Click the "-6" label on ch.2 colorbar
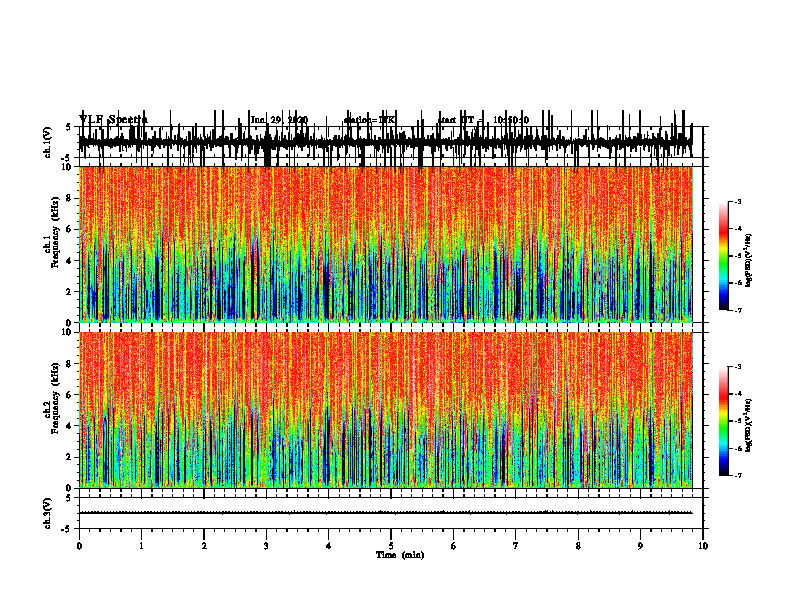Image resolution: width=792 pixels, height=612 pixels. (x=738, y=448)
